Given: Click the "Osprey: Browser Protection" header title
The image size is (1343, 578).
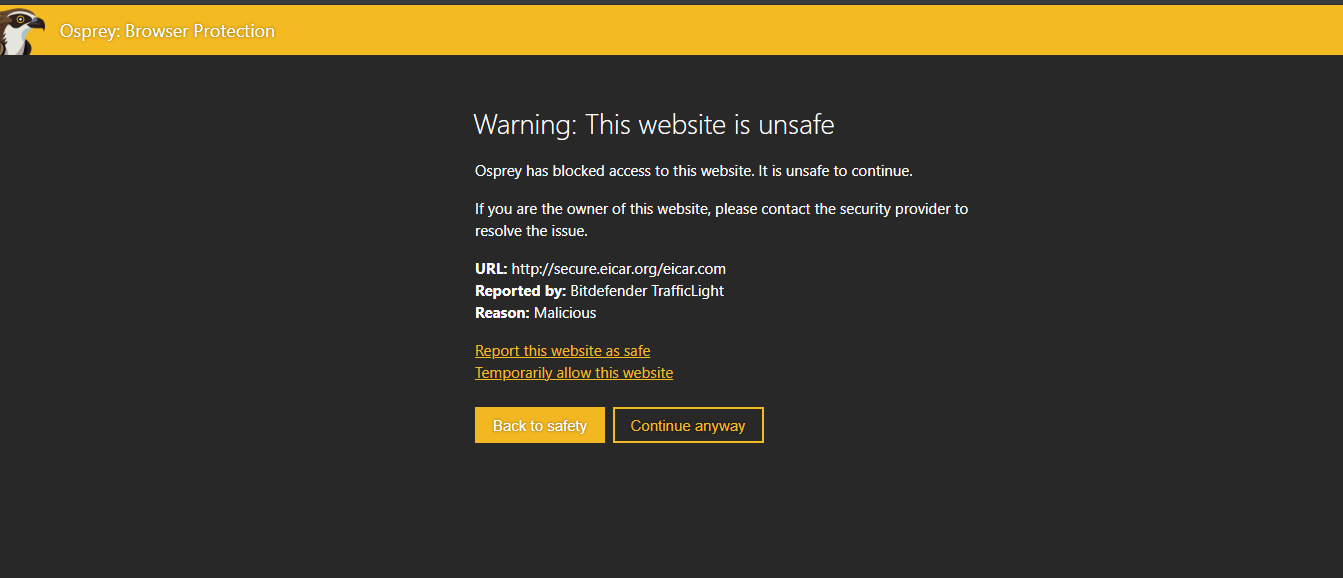Looking at the screenshot, I should pos(167,31).
